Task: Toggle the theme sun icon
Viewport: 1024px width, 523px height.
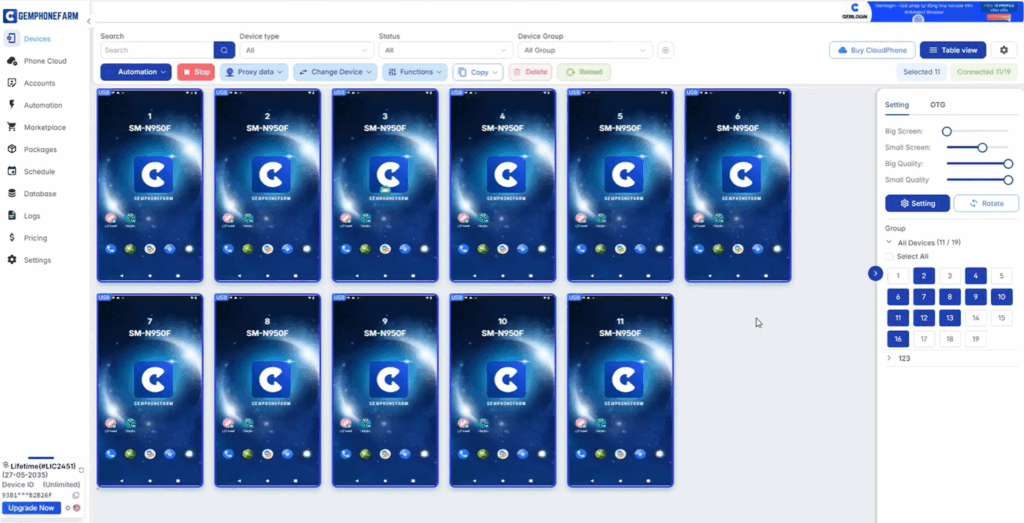Action: tap(67, 508)
